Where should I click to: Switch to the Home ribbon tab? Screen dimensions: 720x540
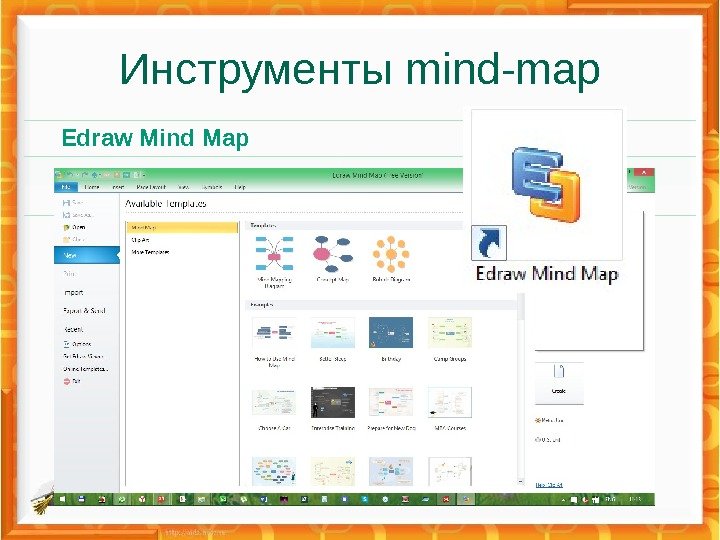pyautogui.click(x=92, y=187)
